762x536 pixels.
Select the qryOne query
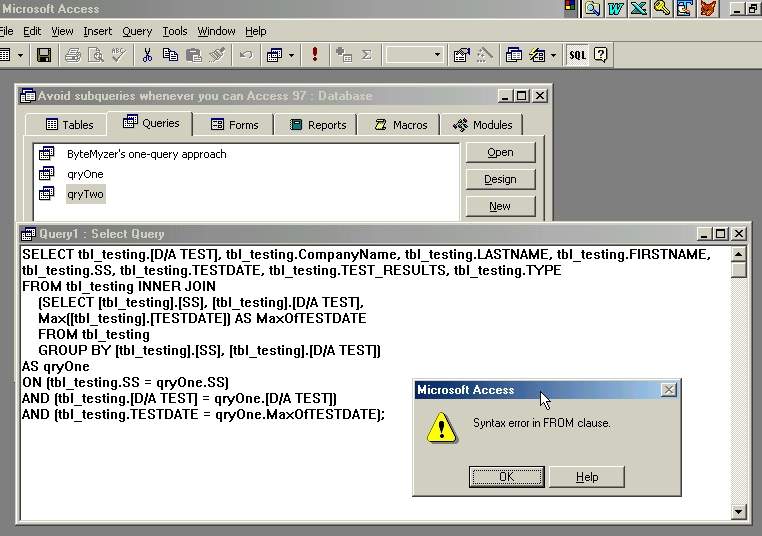point(85,174)
